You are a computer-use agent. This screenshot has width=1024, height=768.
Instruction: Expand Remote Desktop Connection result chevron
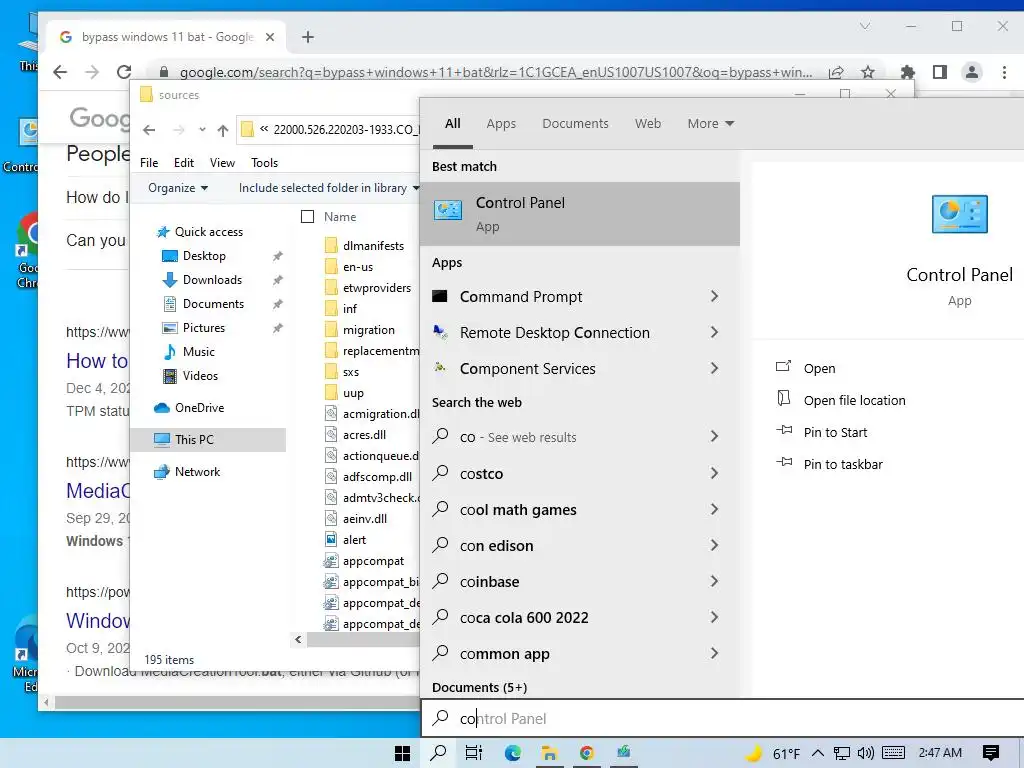pos(714,332)
